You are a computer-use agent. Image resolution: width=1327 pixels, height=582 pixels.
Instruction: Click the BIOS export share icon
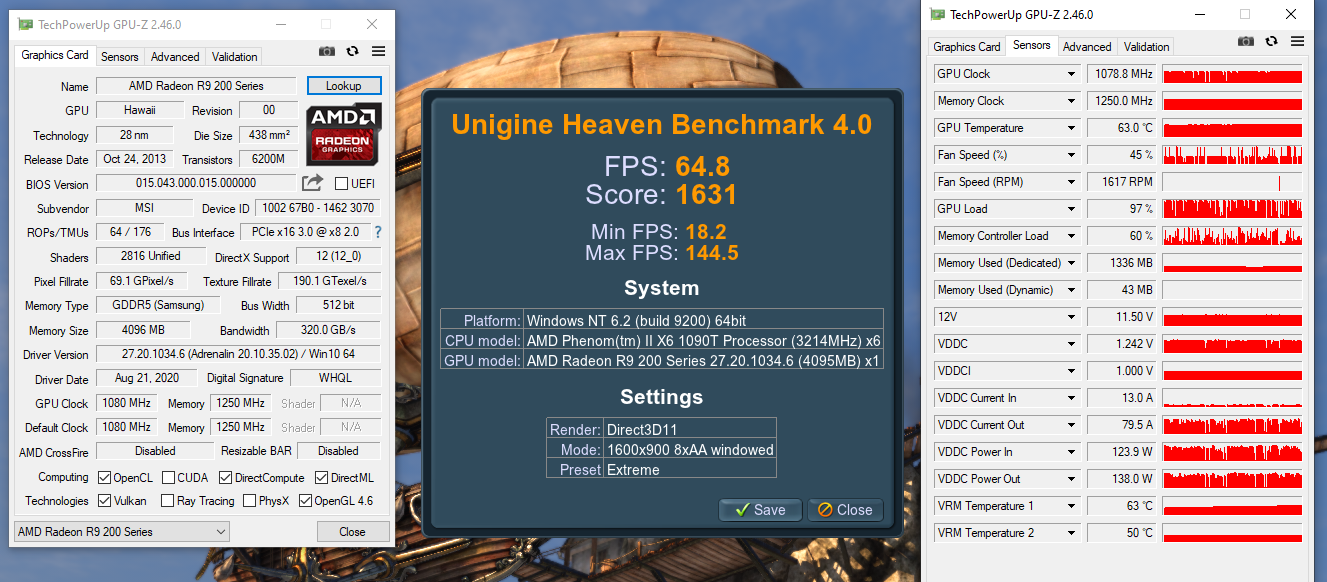[x=313, y=183]
